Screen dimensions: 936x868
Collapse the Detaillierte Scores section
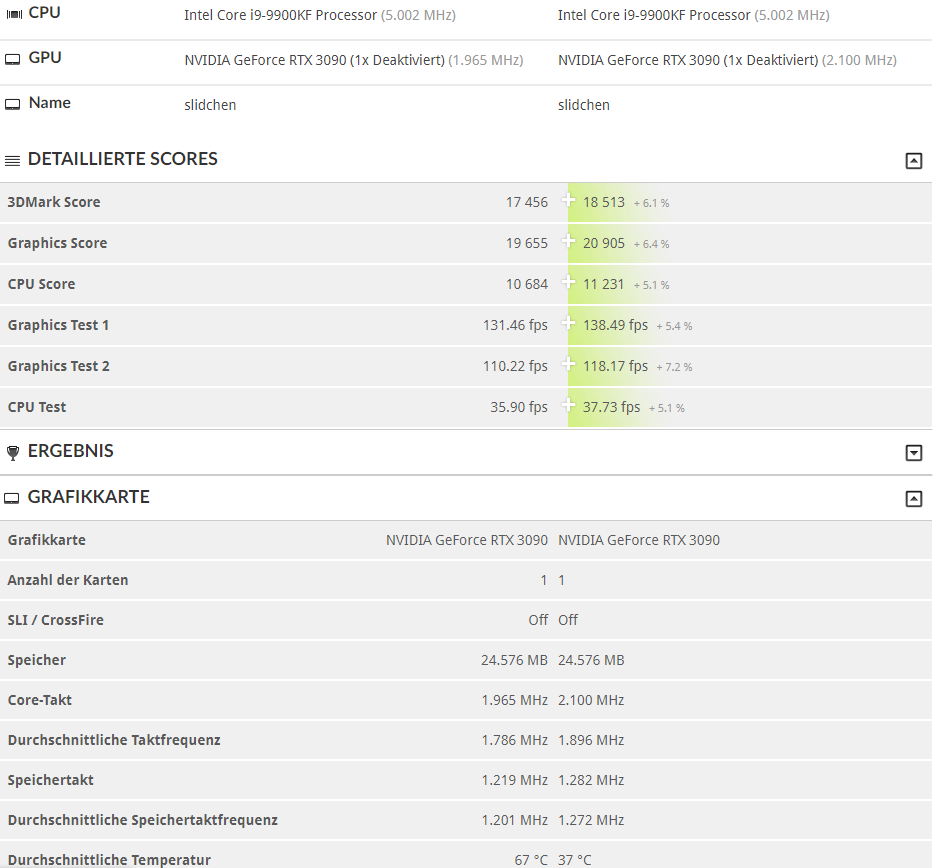coord(913,161)
